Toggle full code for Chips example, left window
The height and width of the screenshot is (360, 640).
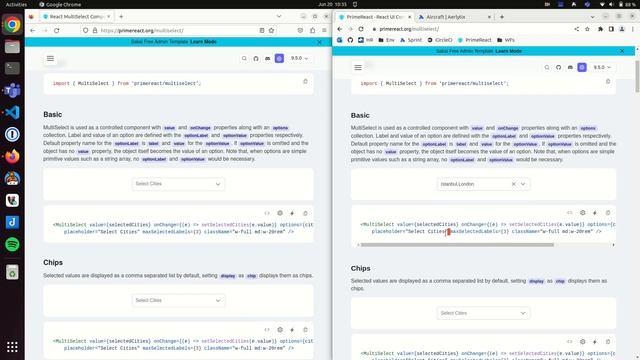tap(267, 330)
